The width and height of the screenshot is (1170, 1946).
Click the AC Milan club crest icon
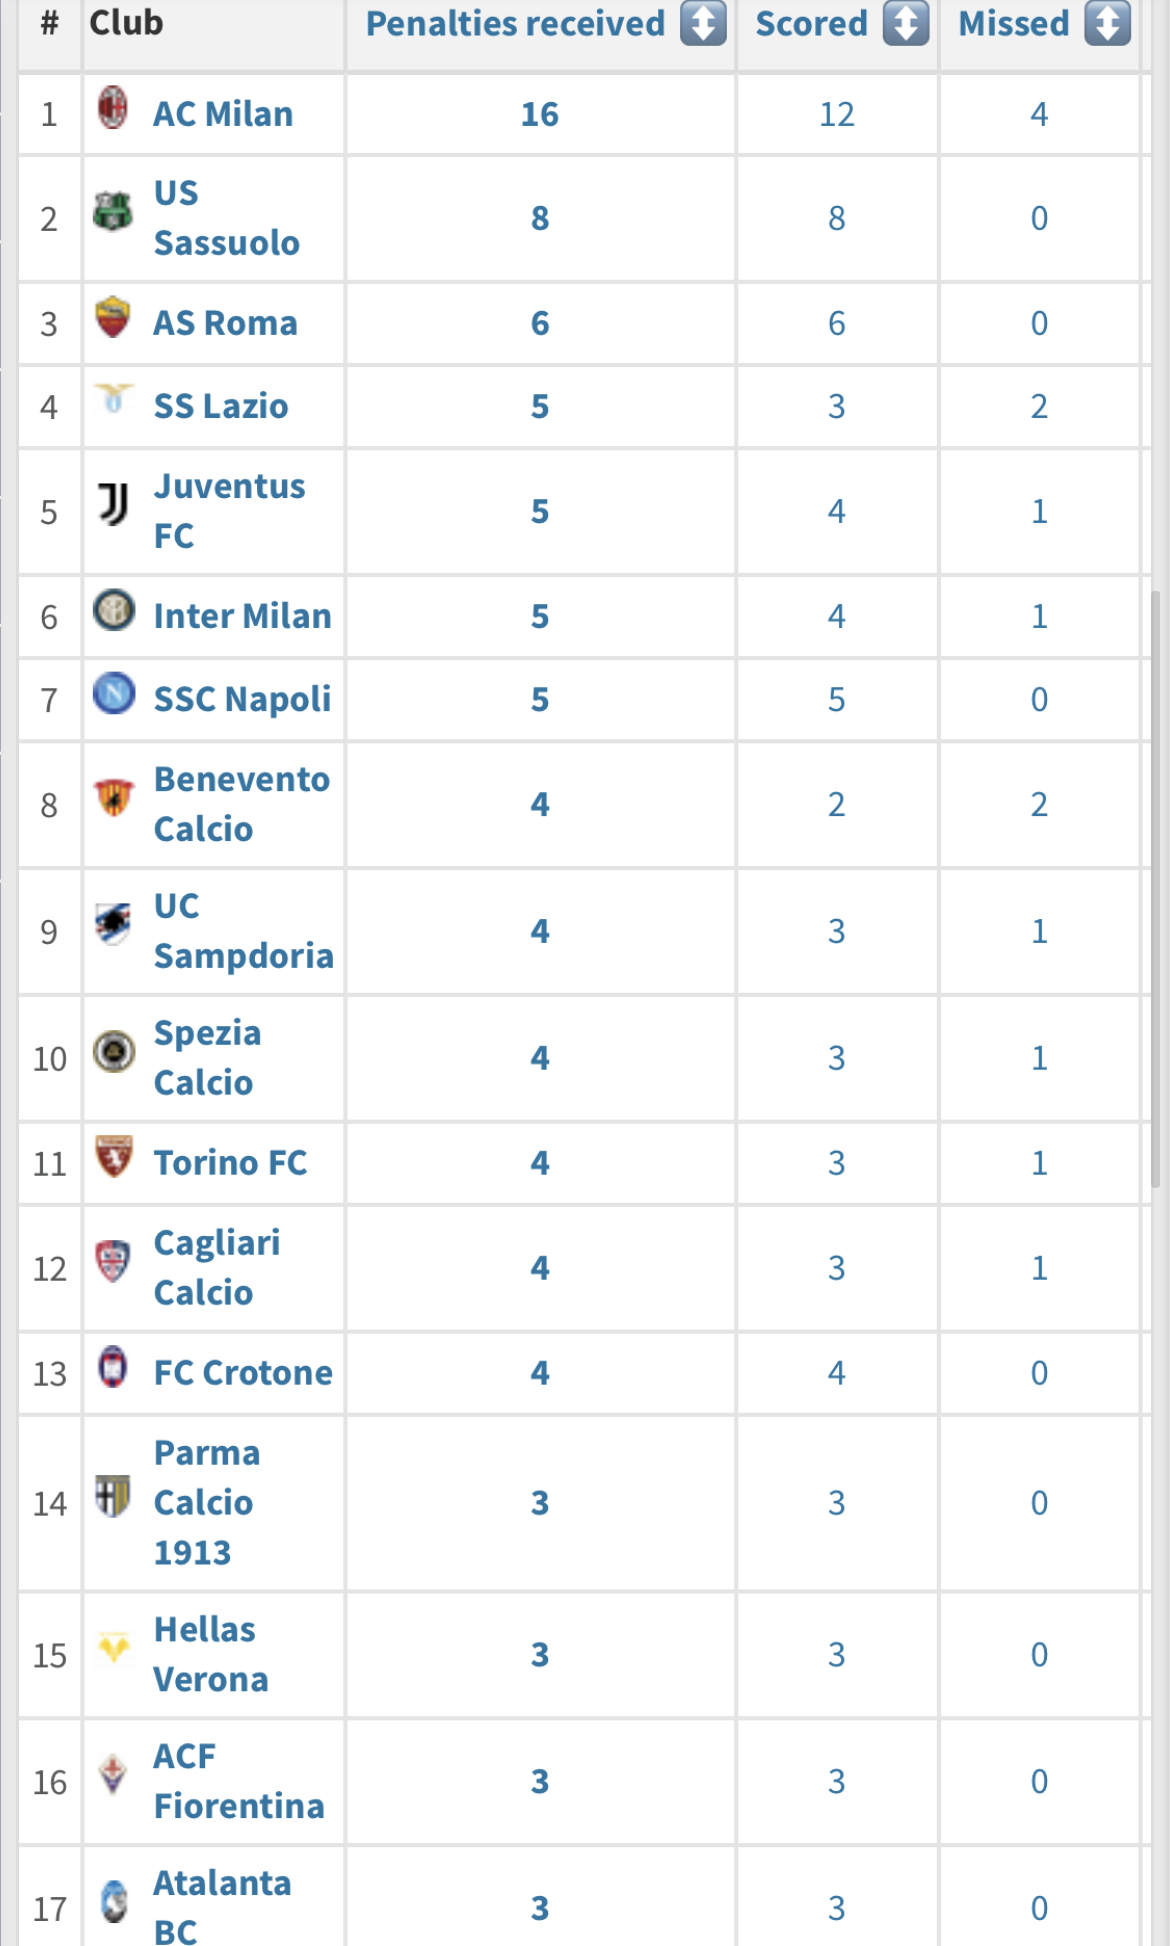(x=113, y=108)
